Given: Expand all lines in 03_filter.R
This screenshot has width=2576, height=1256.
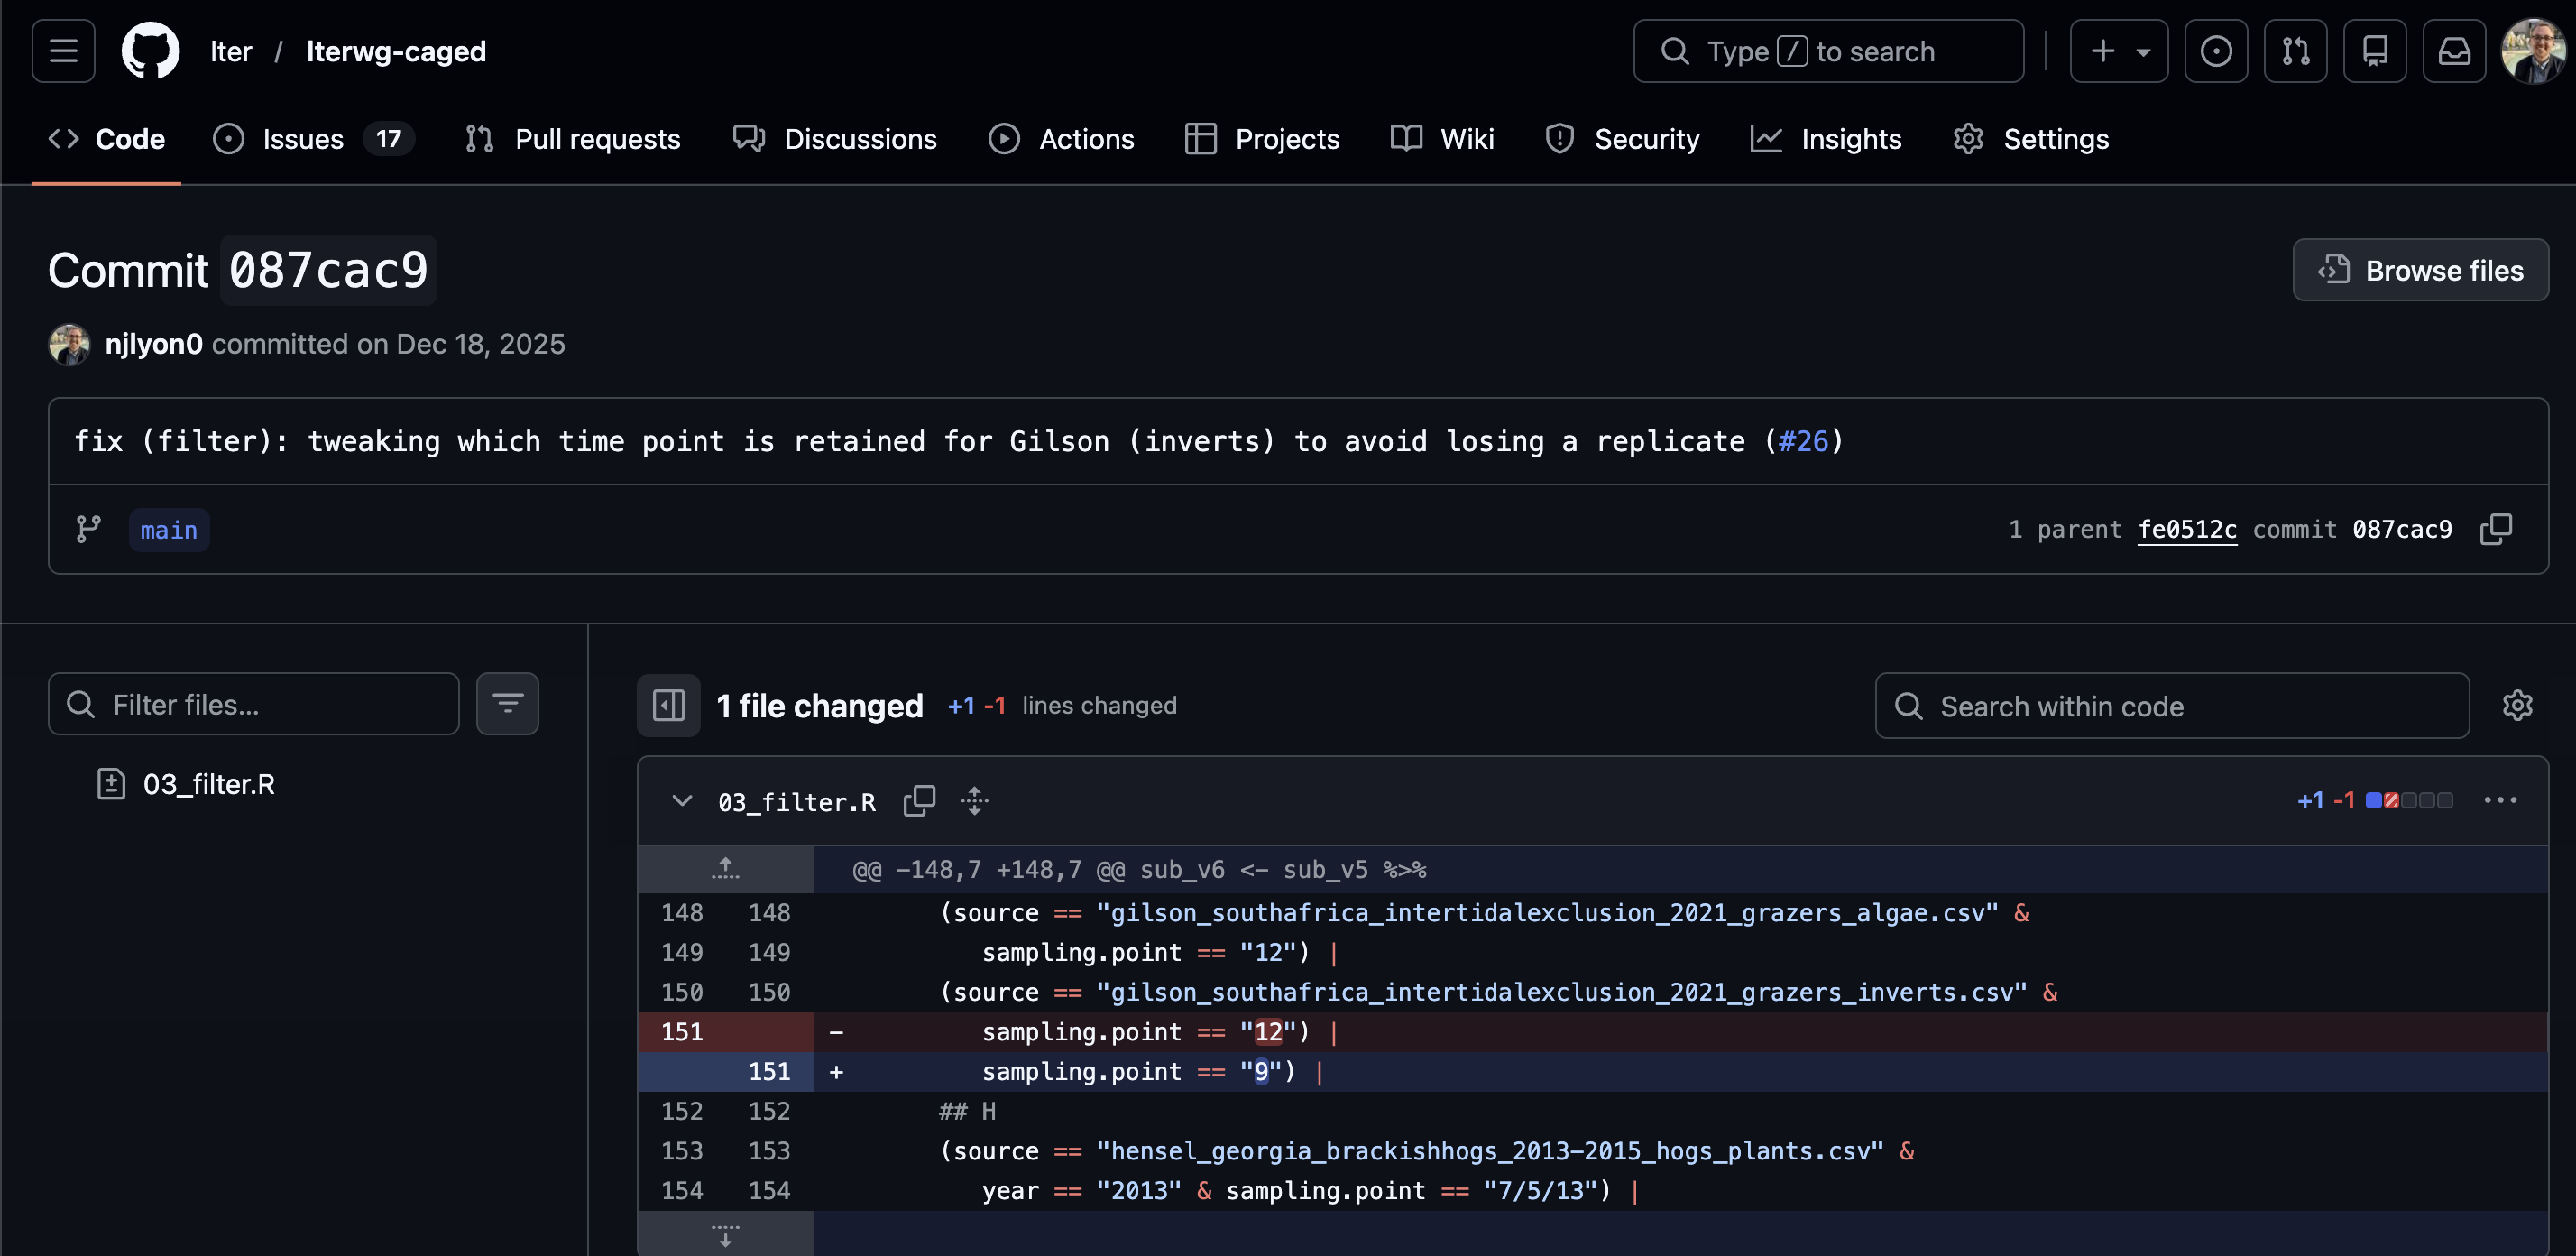Looking at the screenshot, I should click(974, 801).
